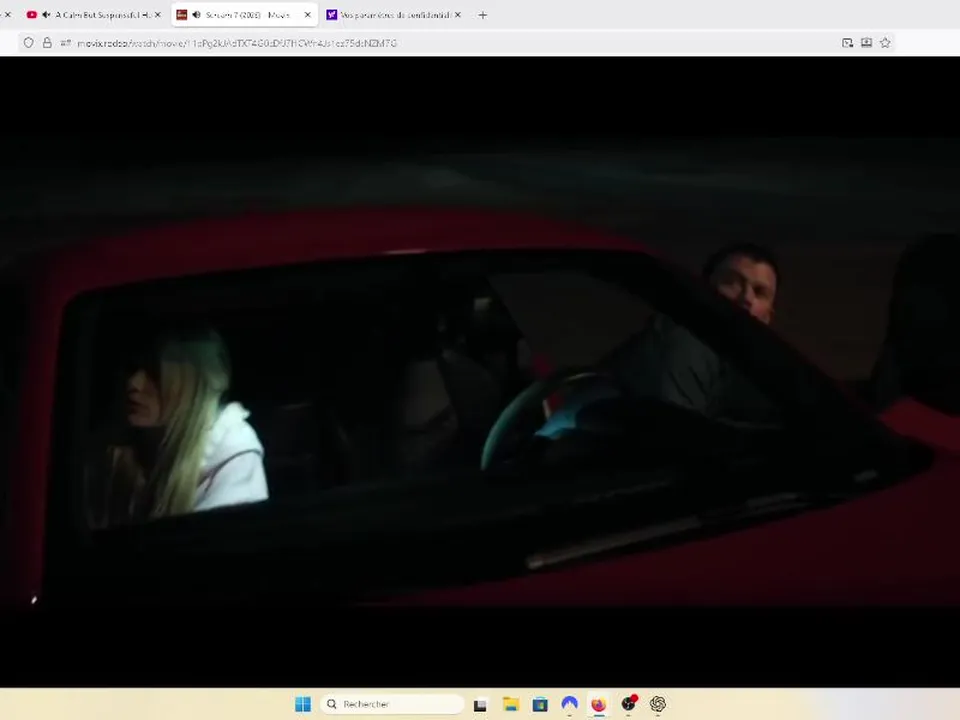Open ChatGPT from the taskbar

[658, 704]
